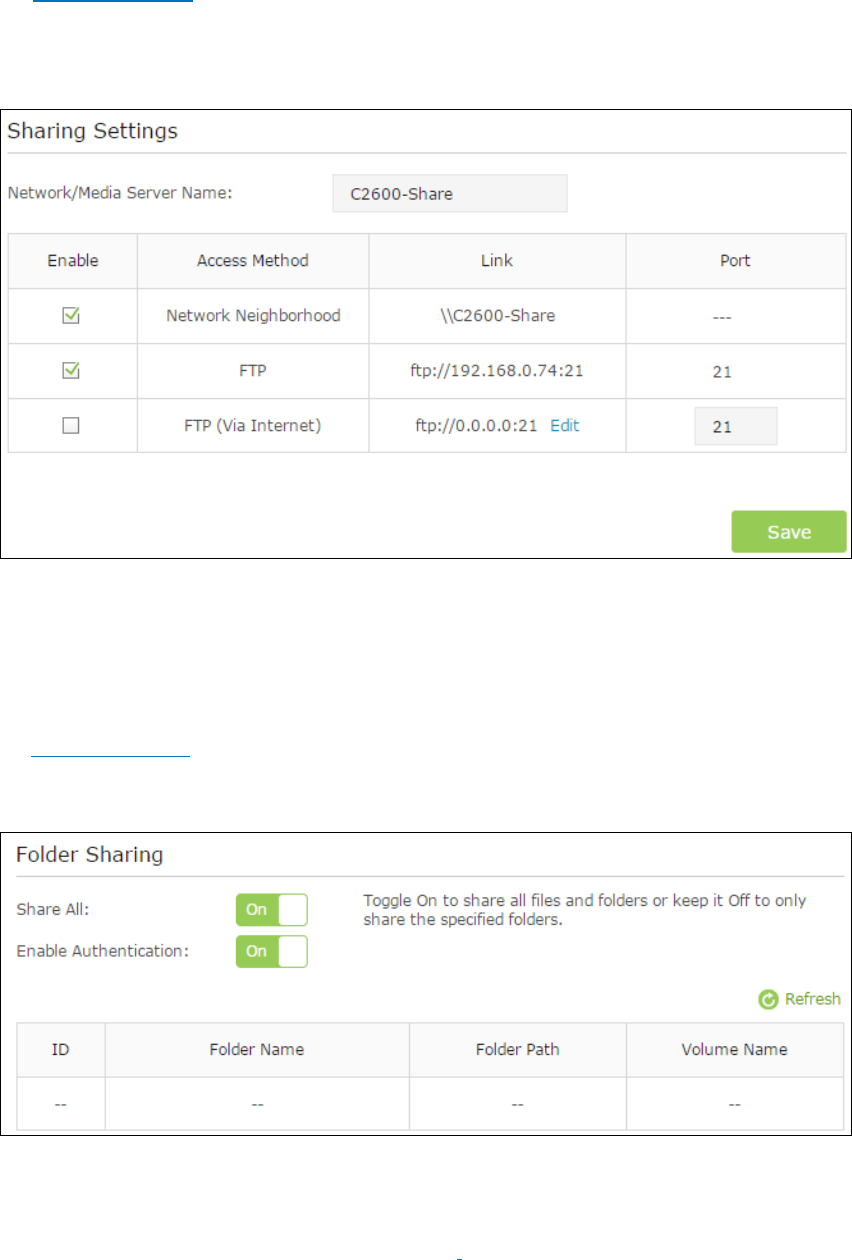
Task: Click the Folder Name column header
Action: pos(257,1049)
